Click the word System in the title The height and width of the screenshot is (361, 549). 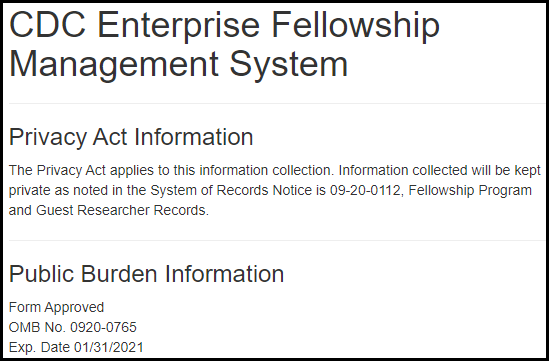coord(289,64)
